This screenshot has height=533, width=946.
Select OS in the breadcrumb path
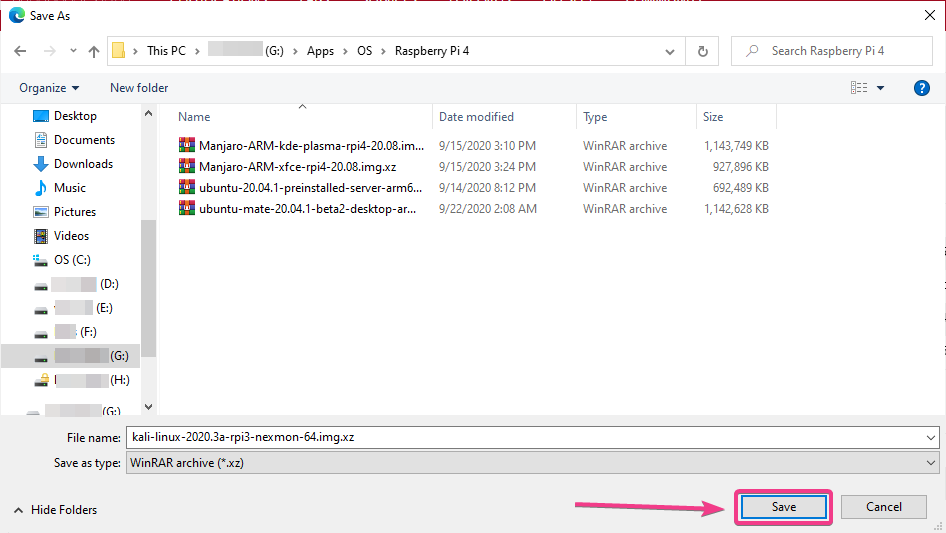(364, 51)
